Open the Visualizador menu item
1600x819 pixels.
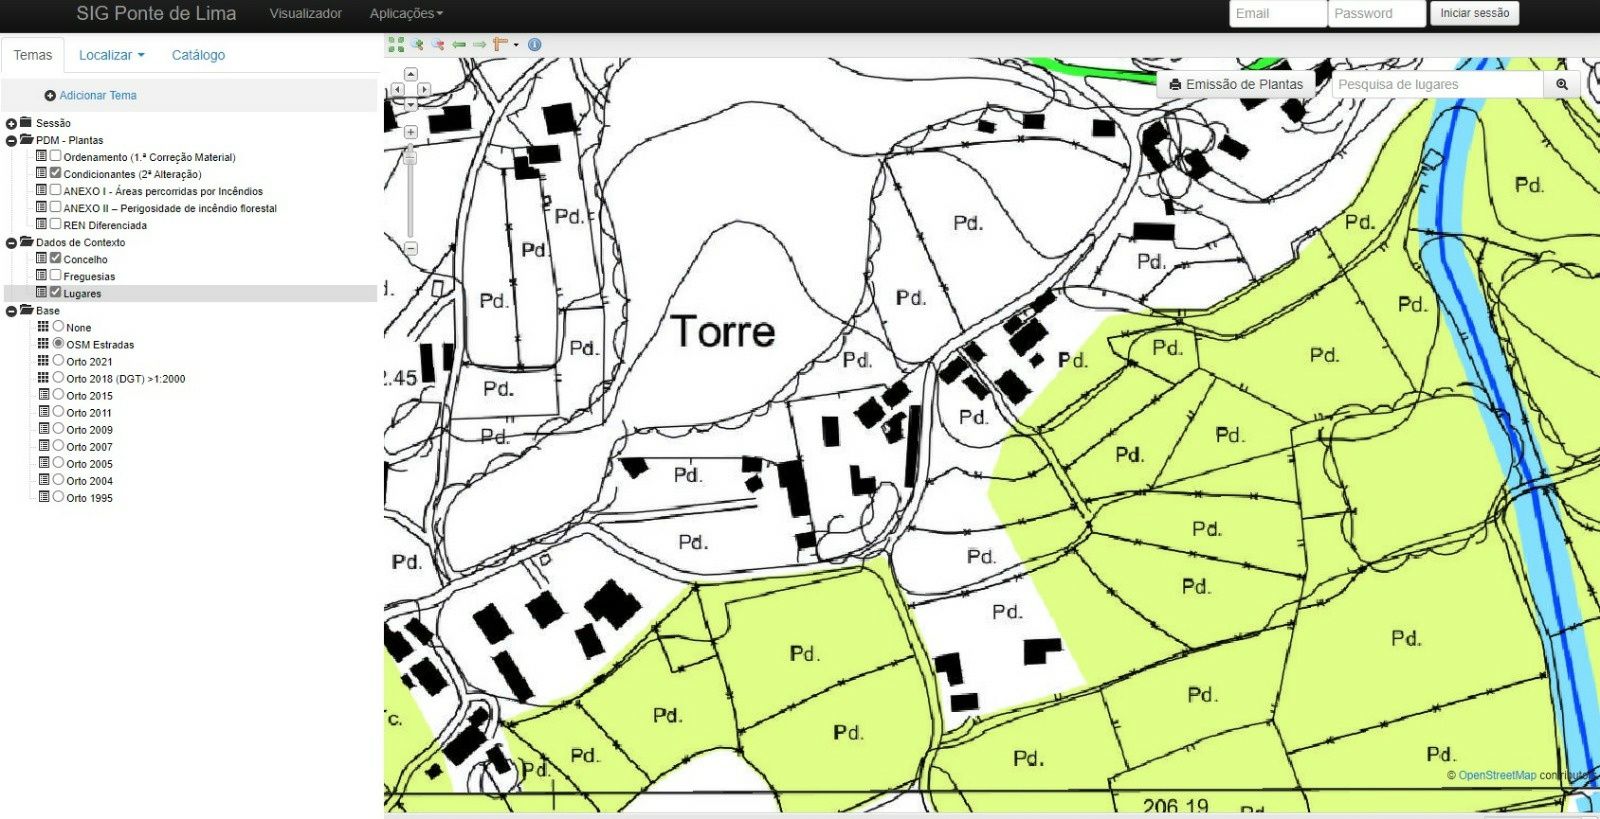coord(306,13)
